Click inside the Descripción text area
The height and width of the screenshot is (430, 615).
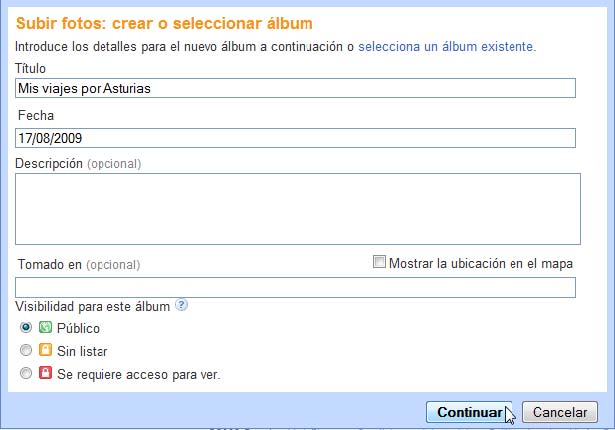(298, 209)
